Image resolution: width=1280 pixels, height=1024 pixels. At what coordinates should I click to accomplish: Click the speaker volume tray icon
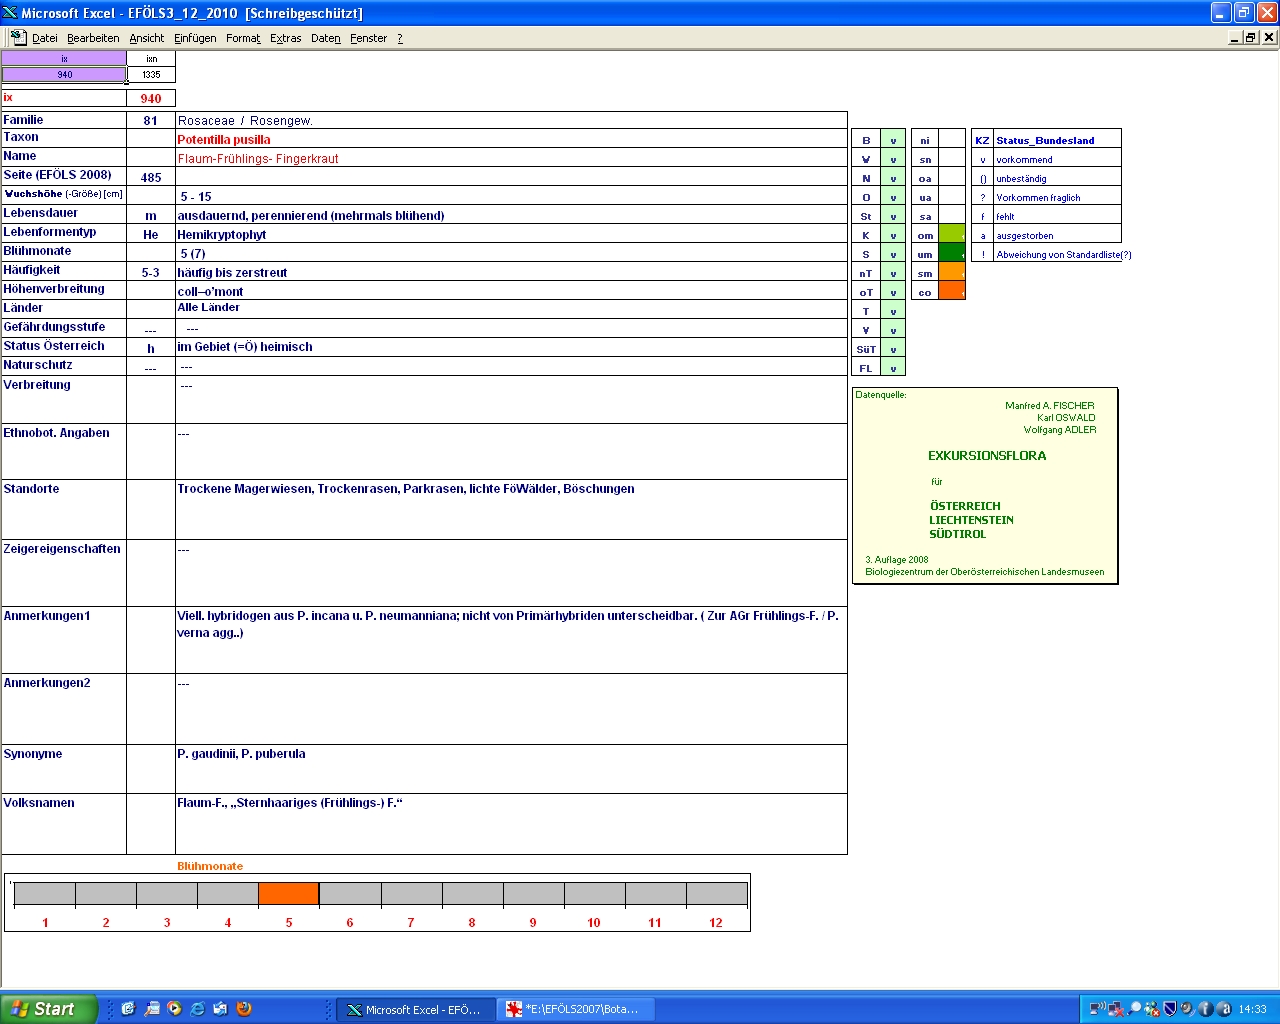(1187, 1009)
